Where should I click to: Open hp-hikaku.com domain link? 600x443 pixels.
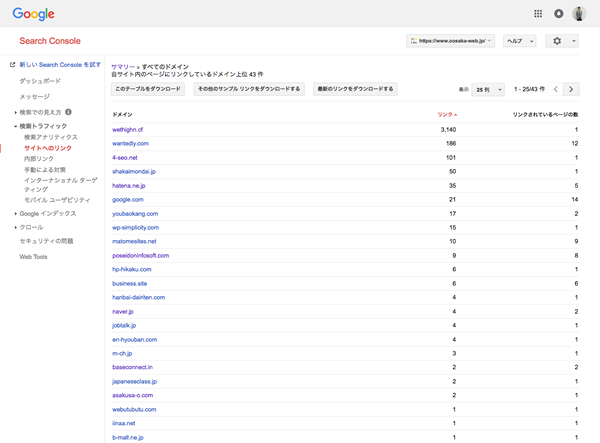[x=132, y=269]
